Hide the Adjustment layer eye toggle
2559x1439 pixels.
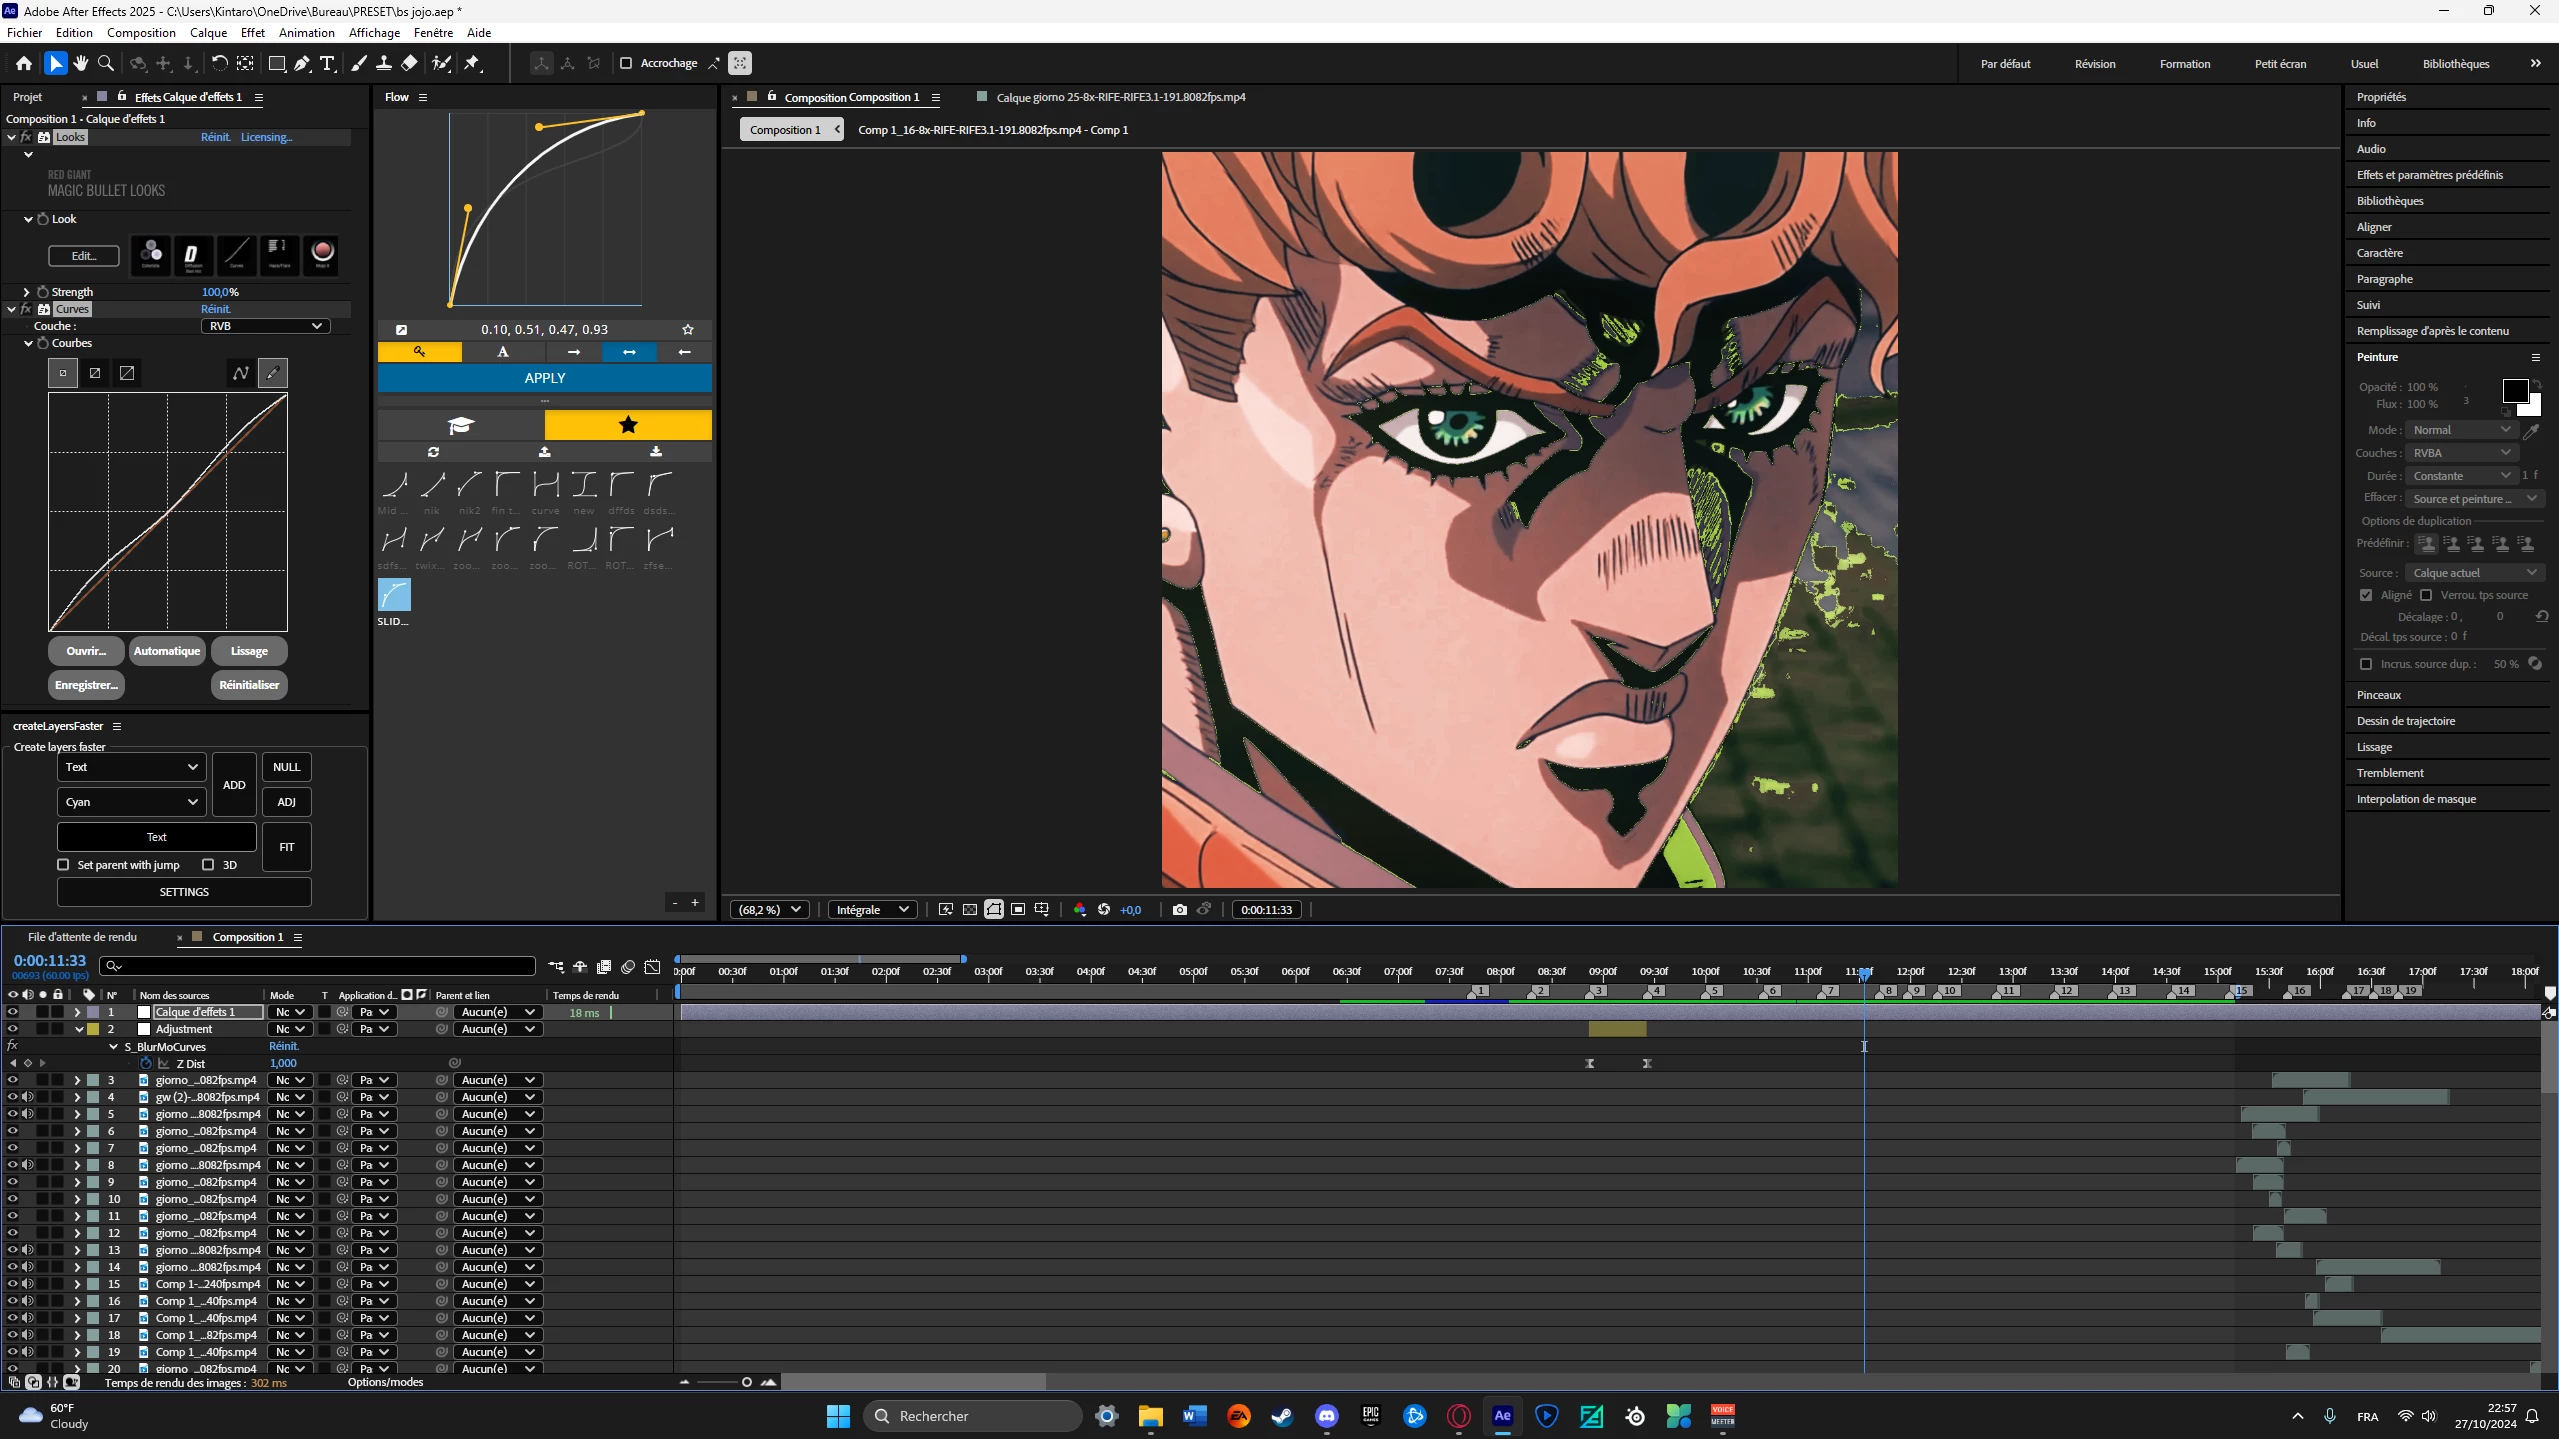point(12,1029)
